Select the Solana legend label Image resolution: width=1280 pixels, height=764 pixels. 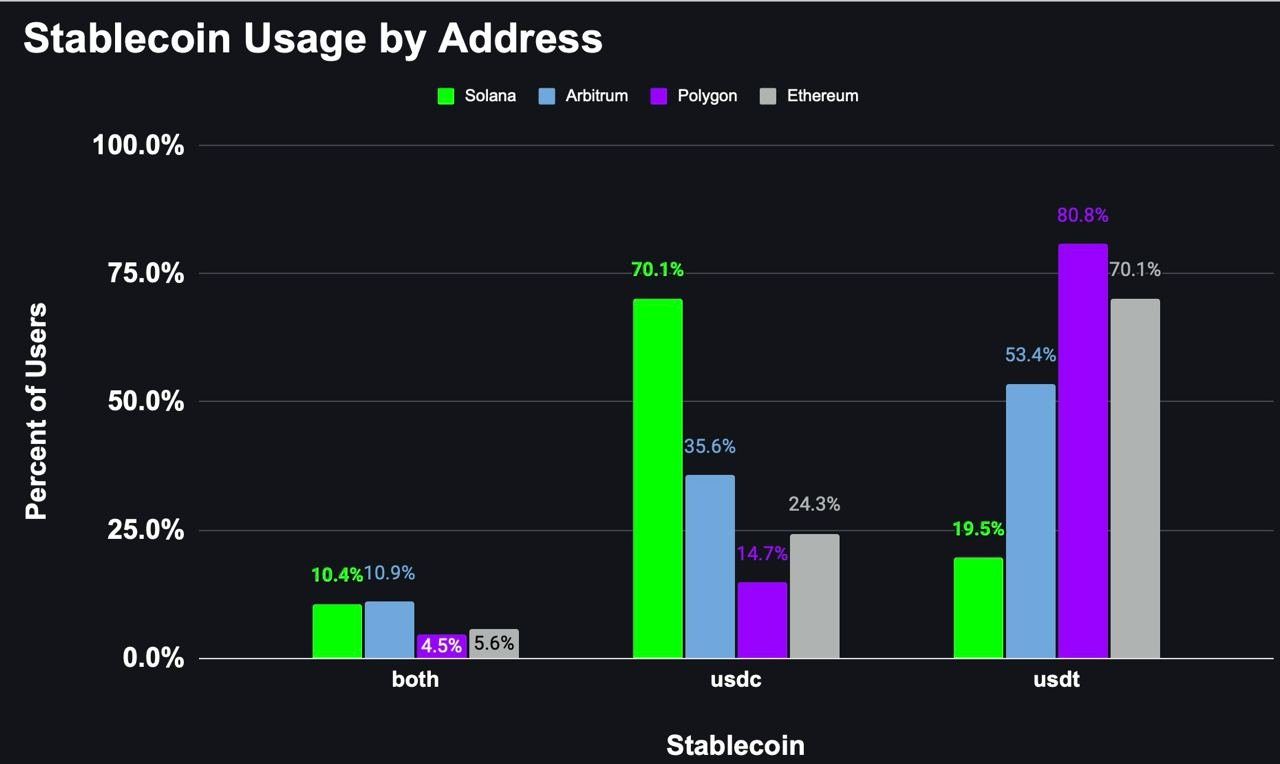click(x=490, y=96)
